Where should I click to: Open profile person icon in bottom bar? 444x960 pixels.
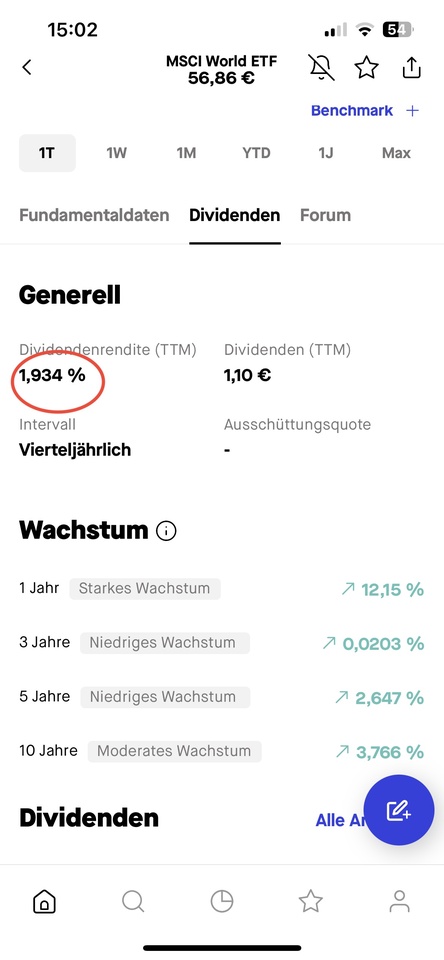[399, 901]
